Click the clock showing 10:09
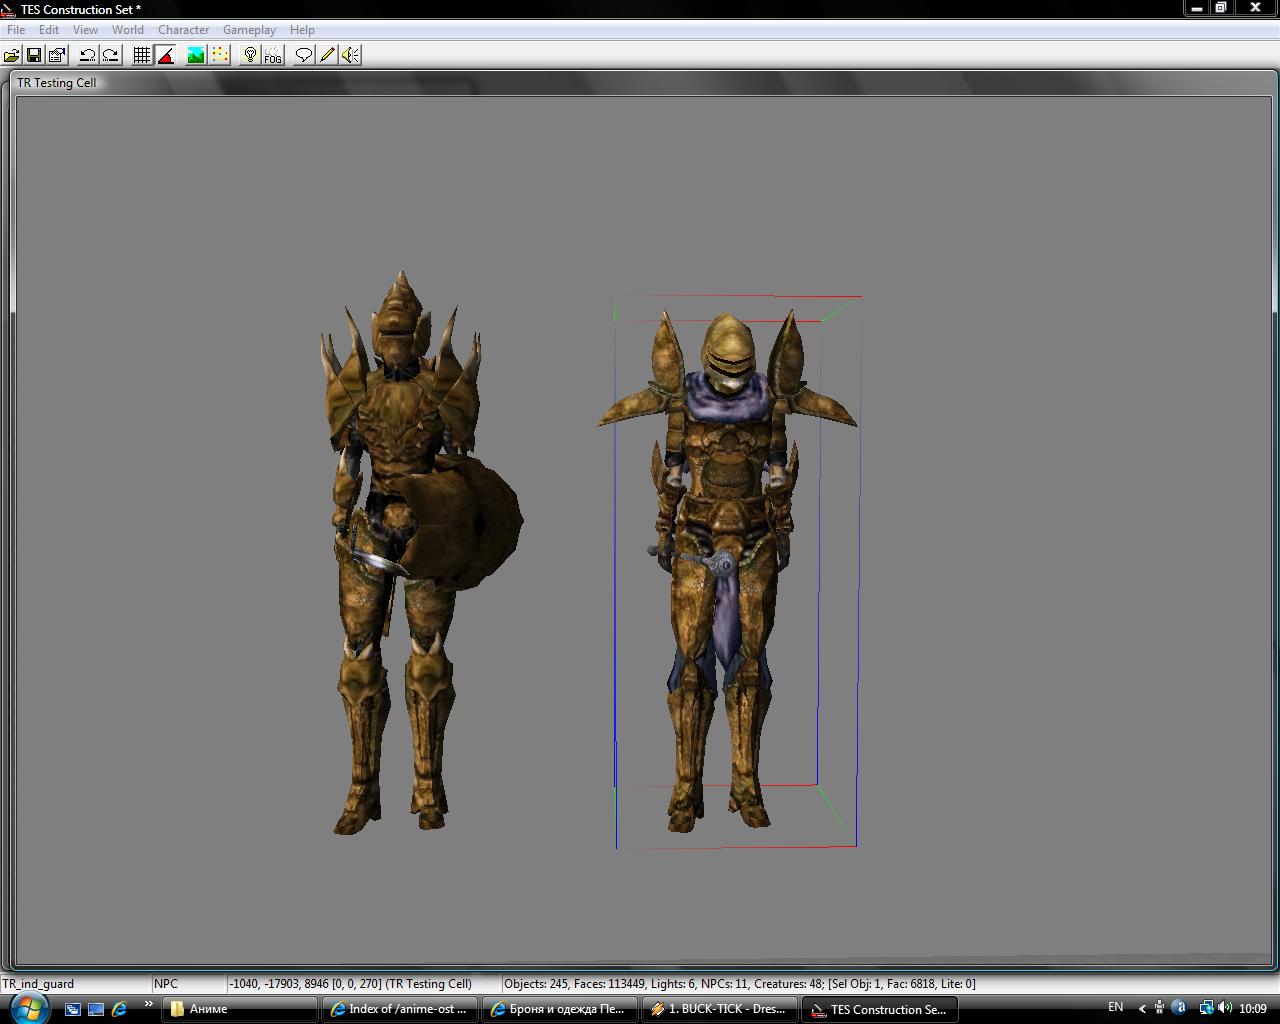Viewport: 1280px width, 1024px height. (x=1253, y=1008)
